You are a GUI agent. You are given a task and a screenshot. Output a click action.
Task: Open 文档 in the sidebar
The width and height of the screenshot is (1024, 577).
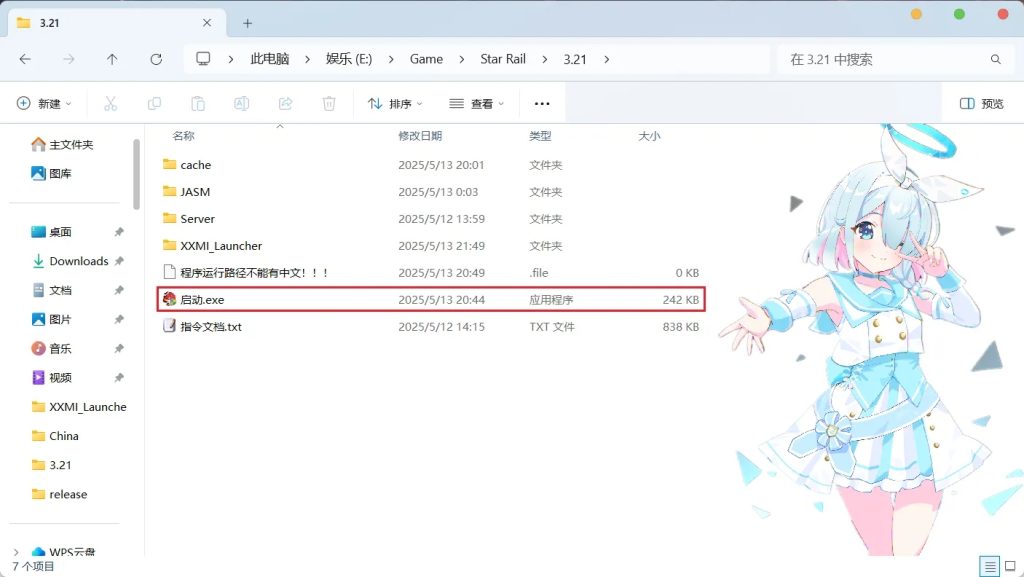tap(52, 290)
